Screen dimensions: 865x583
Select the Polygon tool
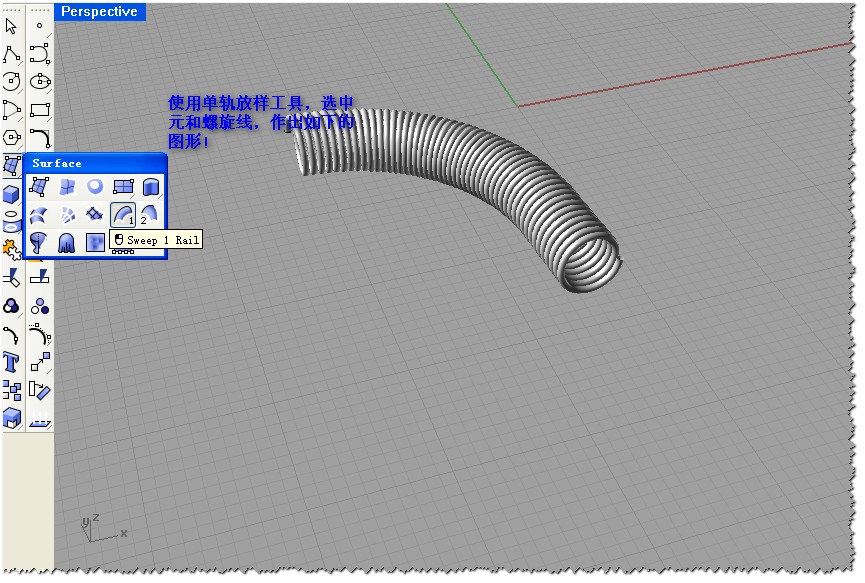(x=12, y=137)
